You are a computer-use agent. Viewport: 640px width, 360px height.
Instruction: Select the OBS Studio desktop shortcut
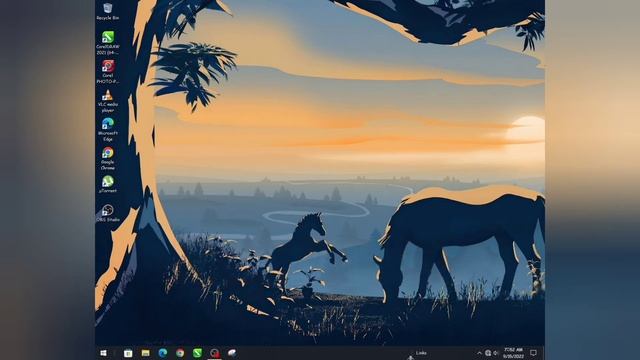pyautogui.click(x=108, y=213)
